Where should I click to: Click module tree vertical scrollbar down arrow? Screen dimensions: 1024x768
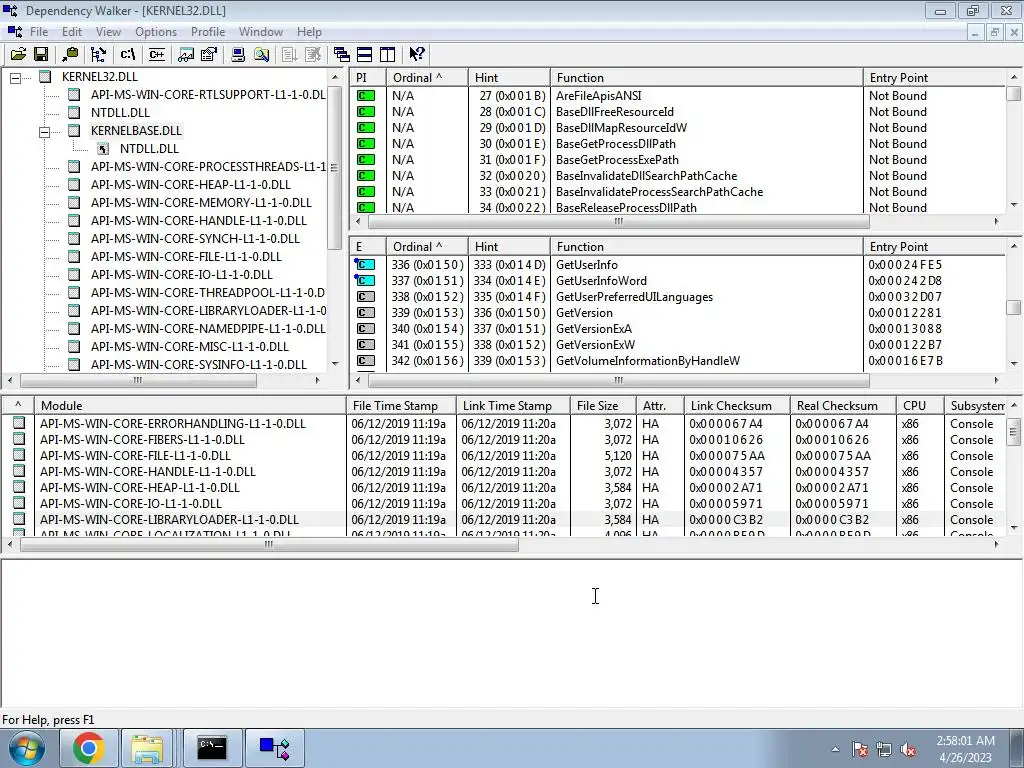tap(335, 364)
